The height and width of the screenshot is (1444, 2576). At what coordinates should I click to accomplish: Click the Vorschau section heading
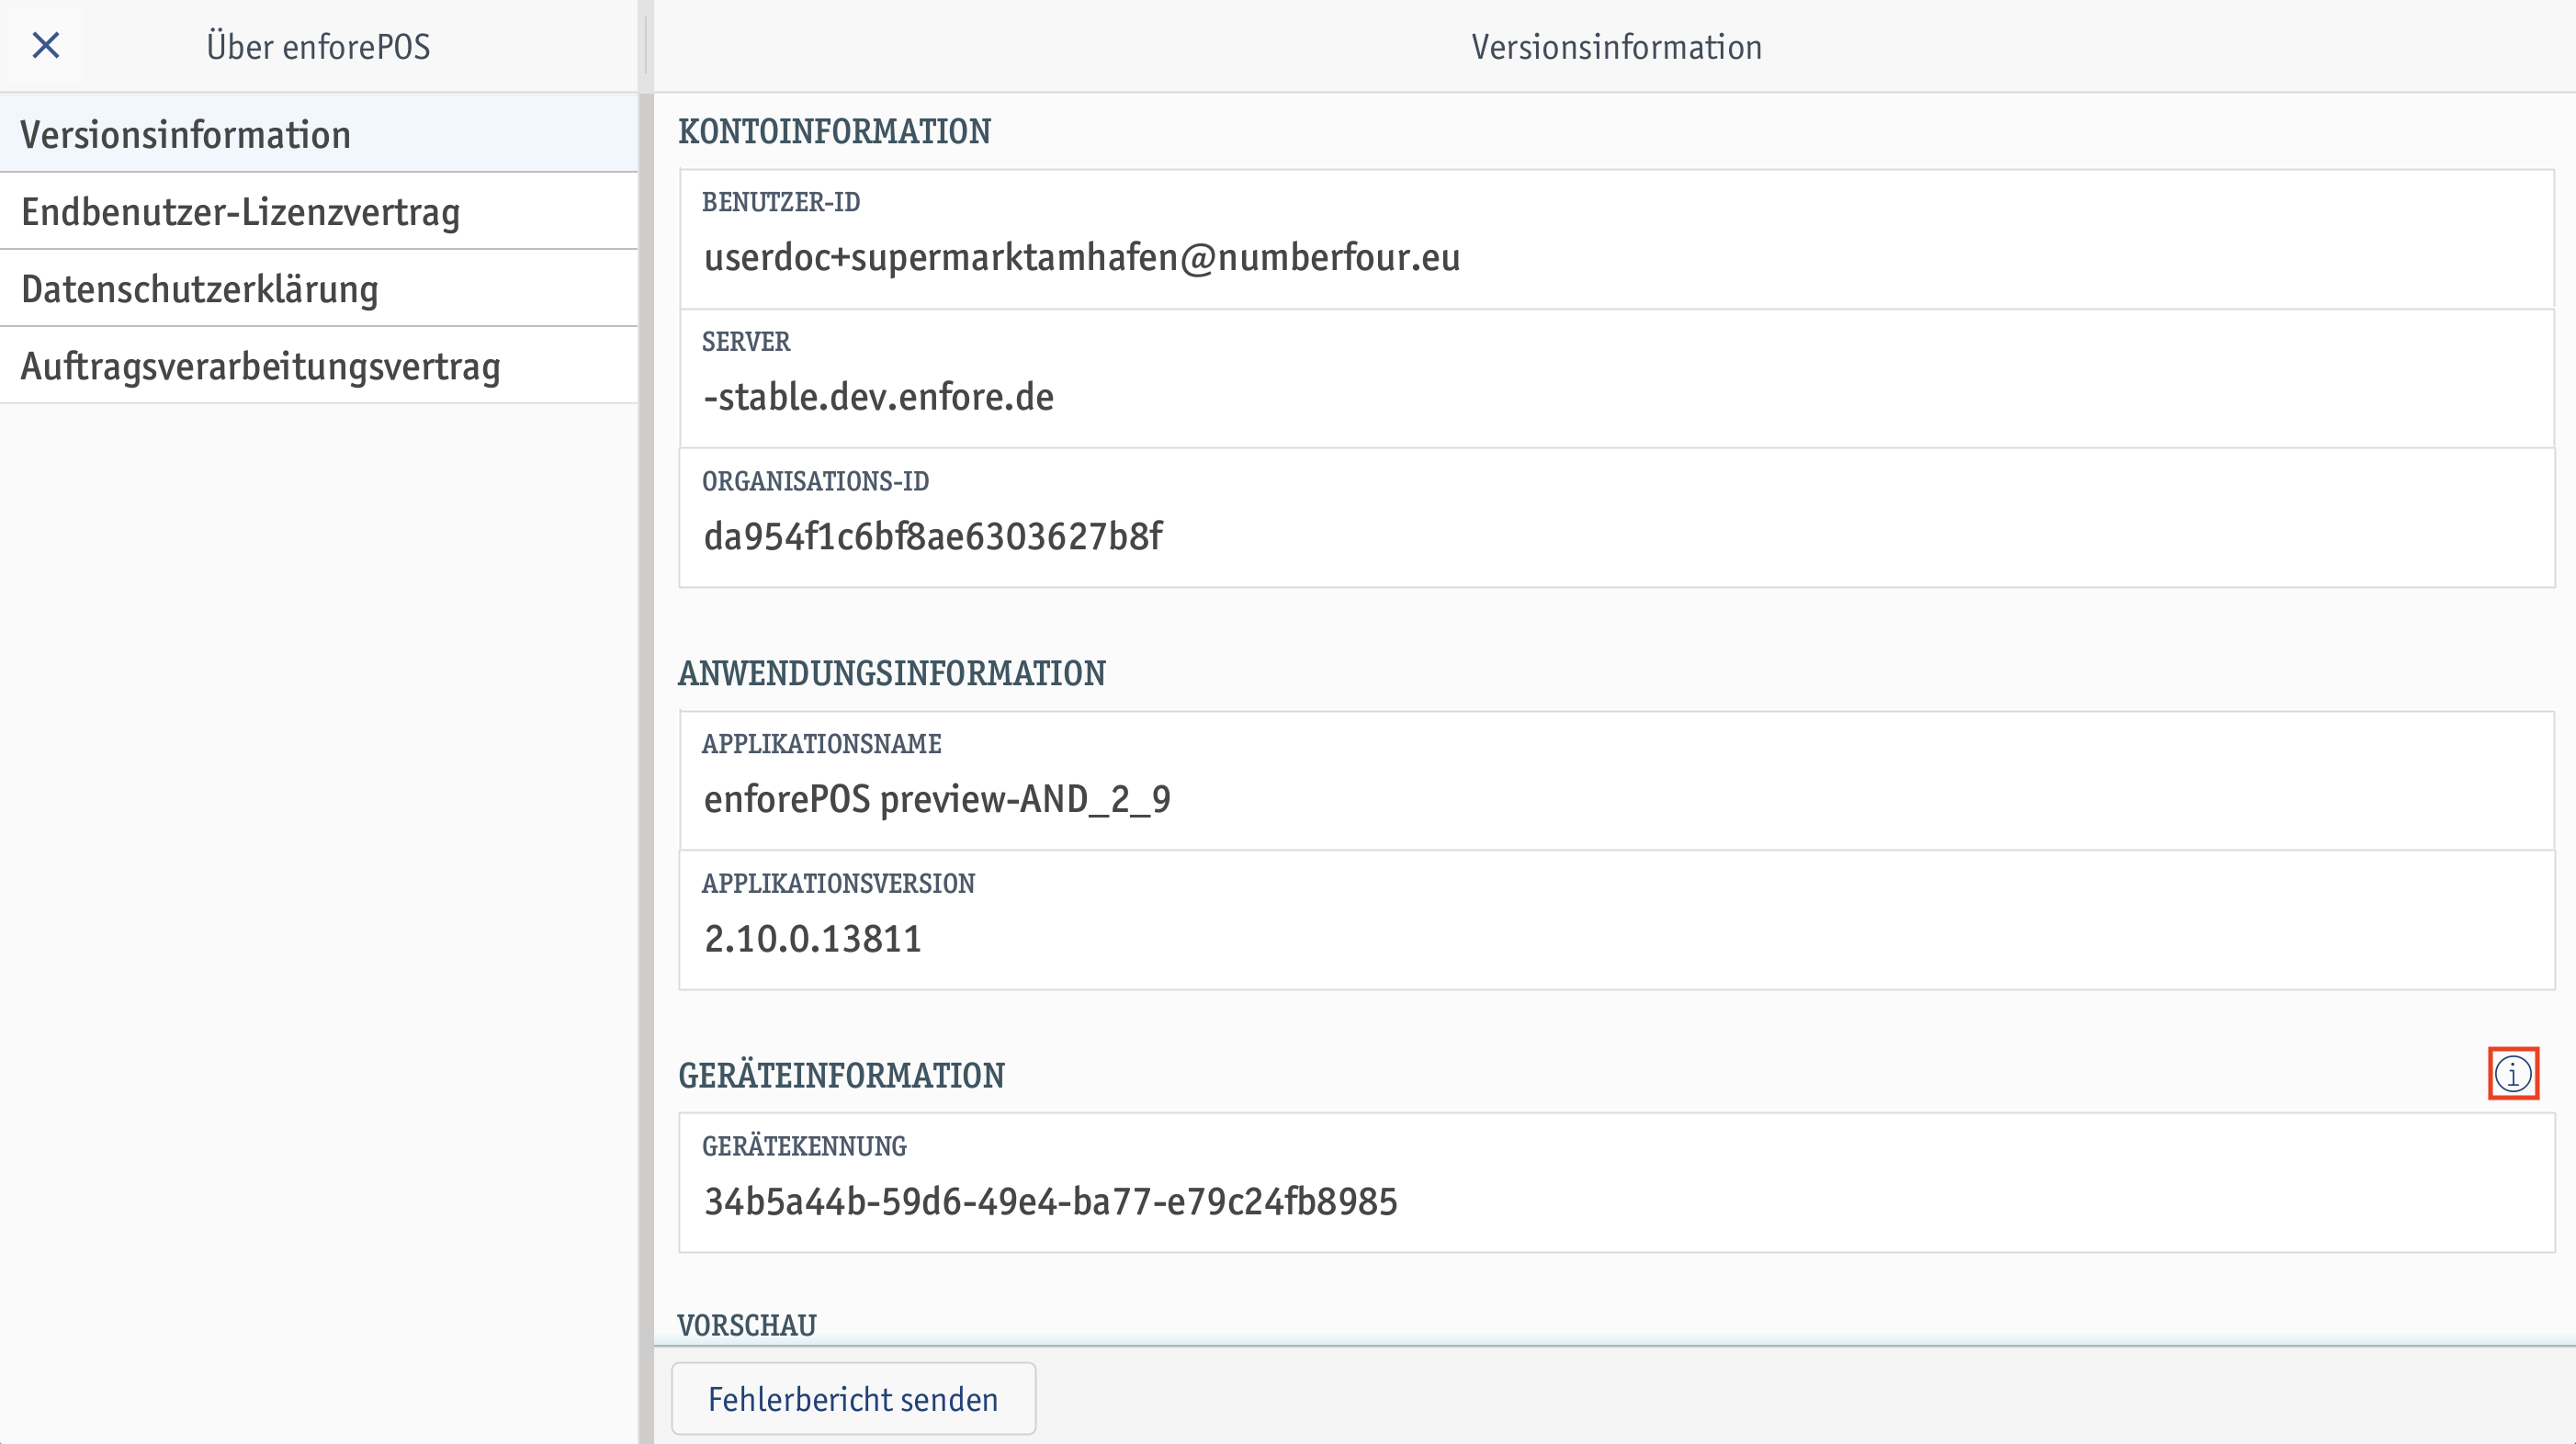tap(747, 1325)
